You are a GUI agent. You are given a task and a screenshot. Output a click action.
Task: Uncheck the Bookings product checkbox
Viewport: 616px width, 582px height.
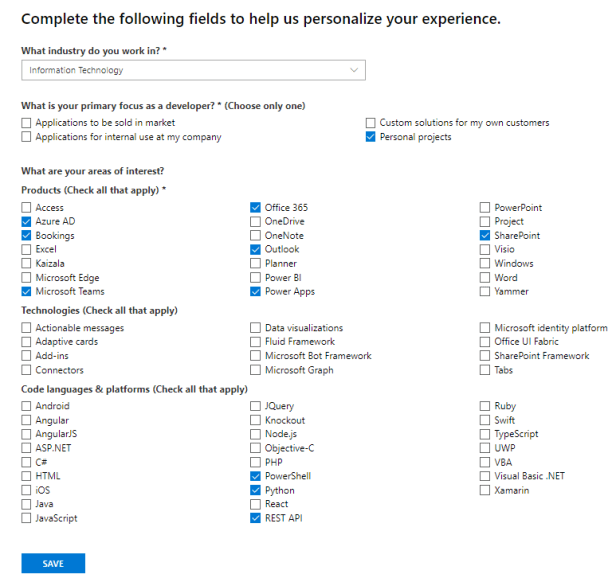point(26,236)
